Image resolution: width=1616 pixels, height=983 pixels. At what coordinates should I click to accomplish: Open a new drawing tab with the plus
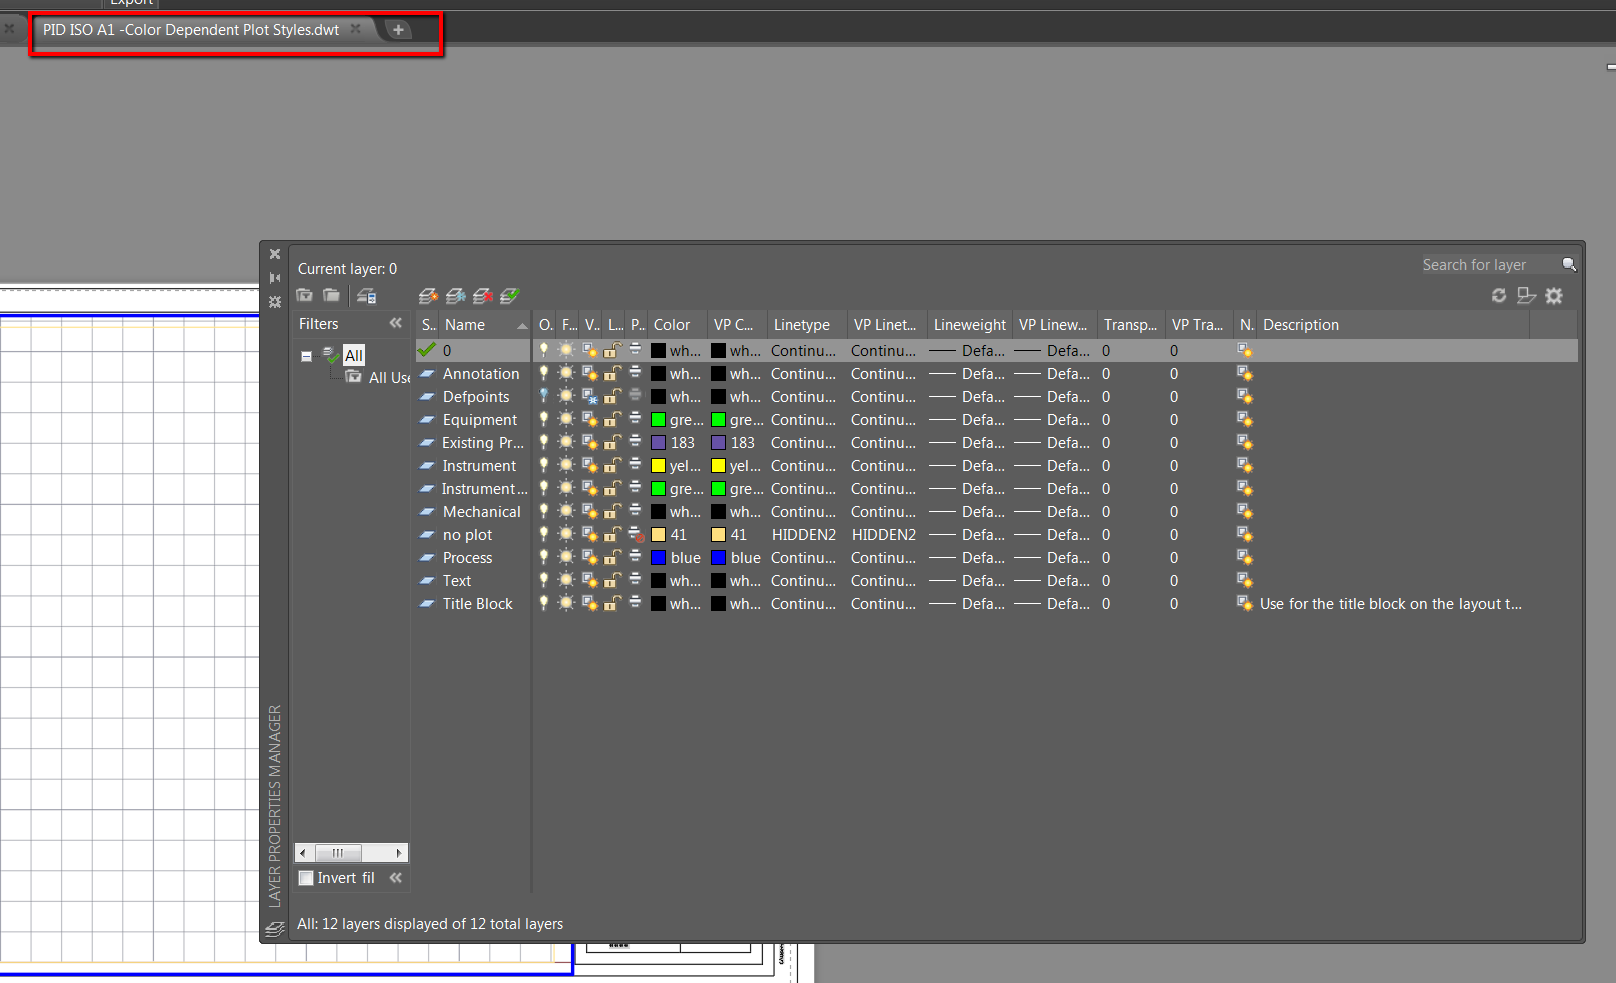click(399, 30)
